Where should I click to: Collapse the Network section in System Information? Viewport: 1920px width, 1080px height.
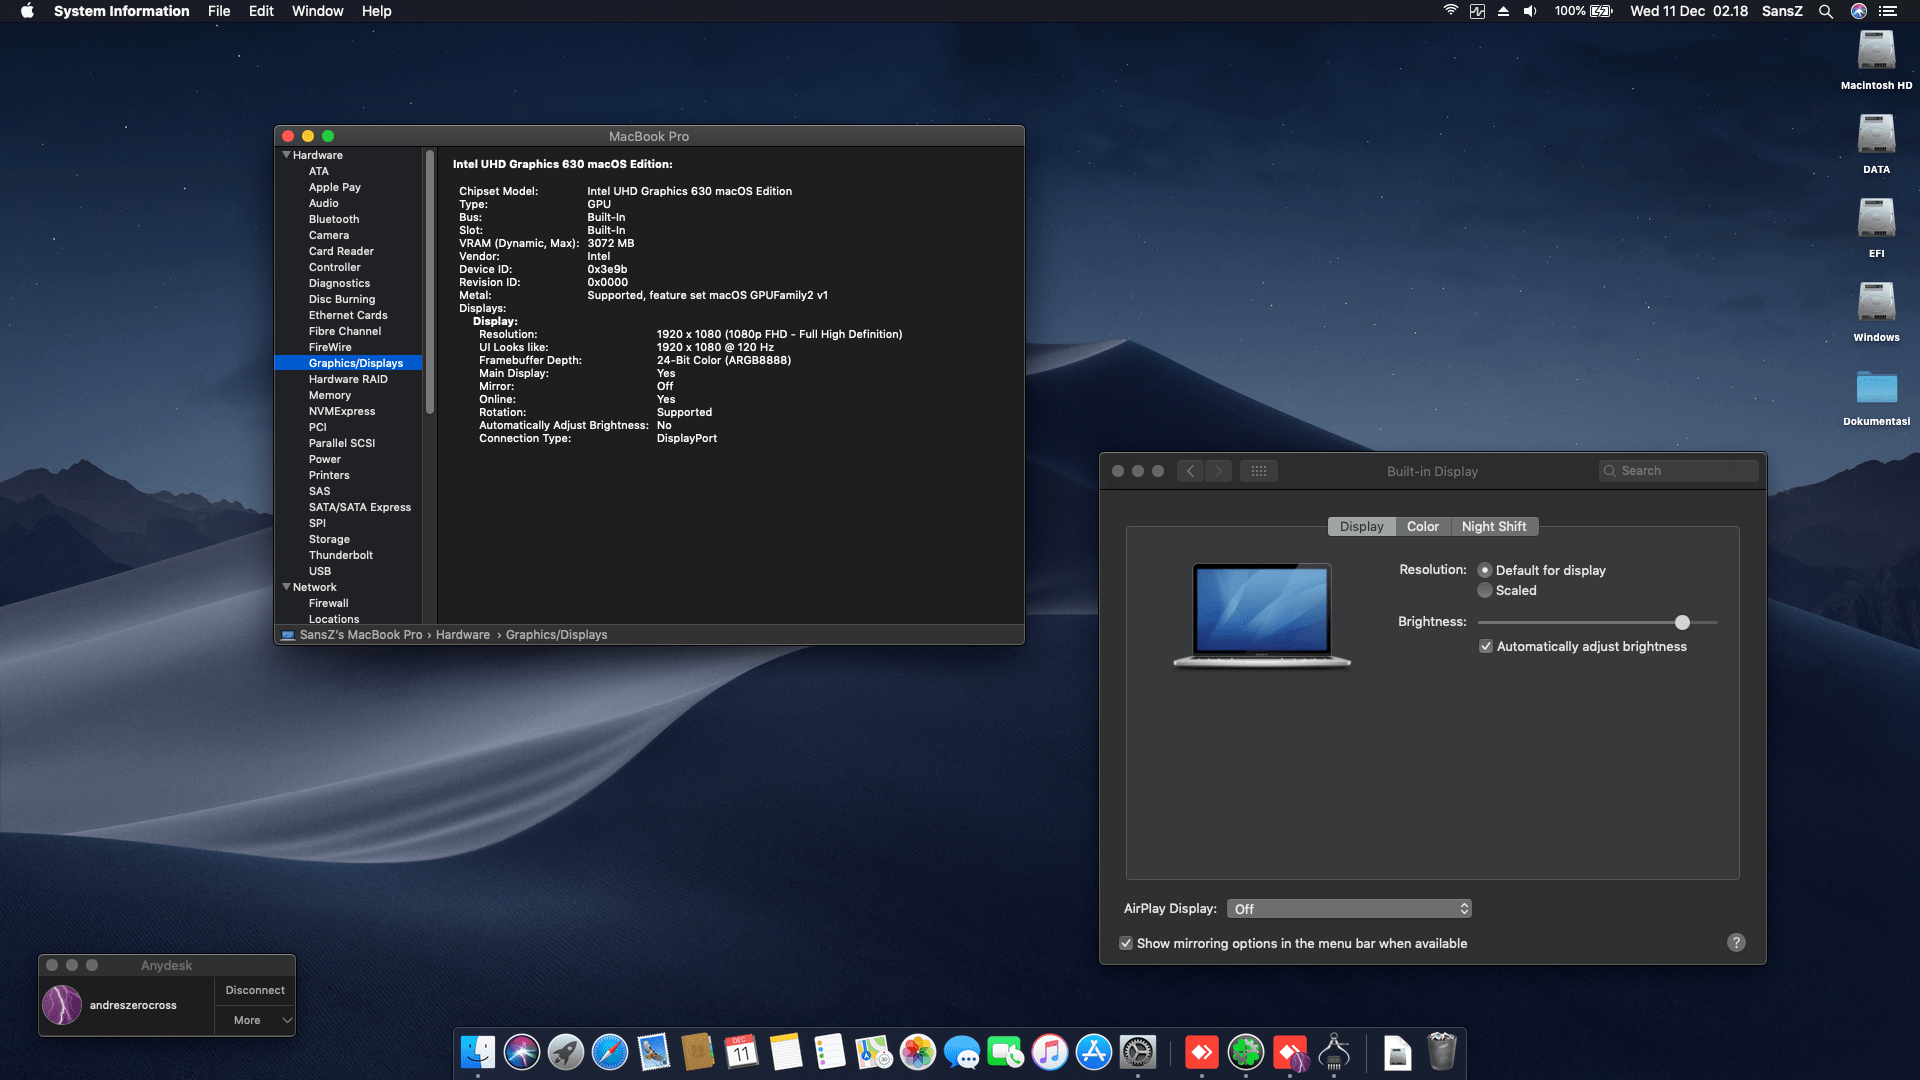(286, 587)
